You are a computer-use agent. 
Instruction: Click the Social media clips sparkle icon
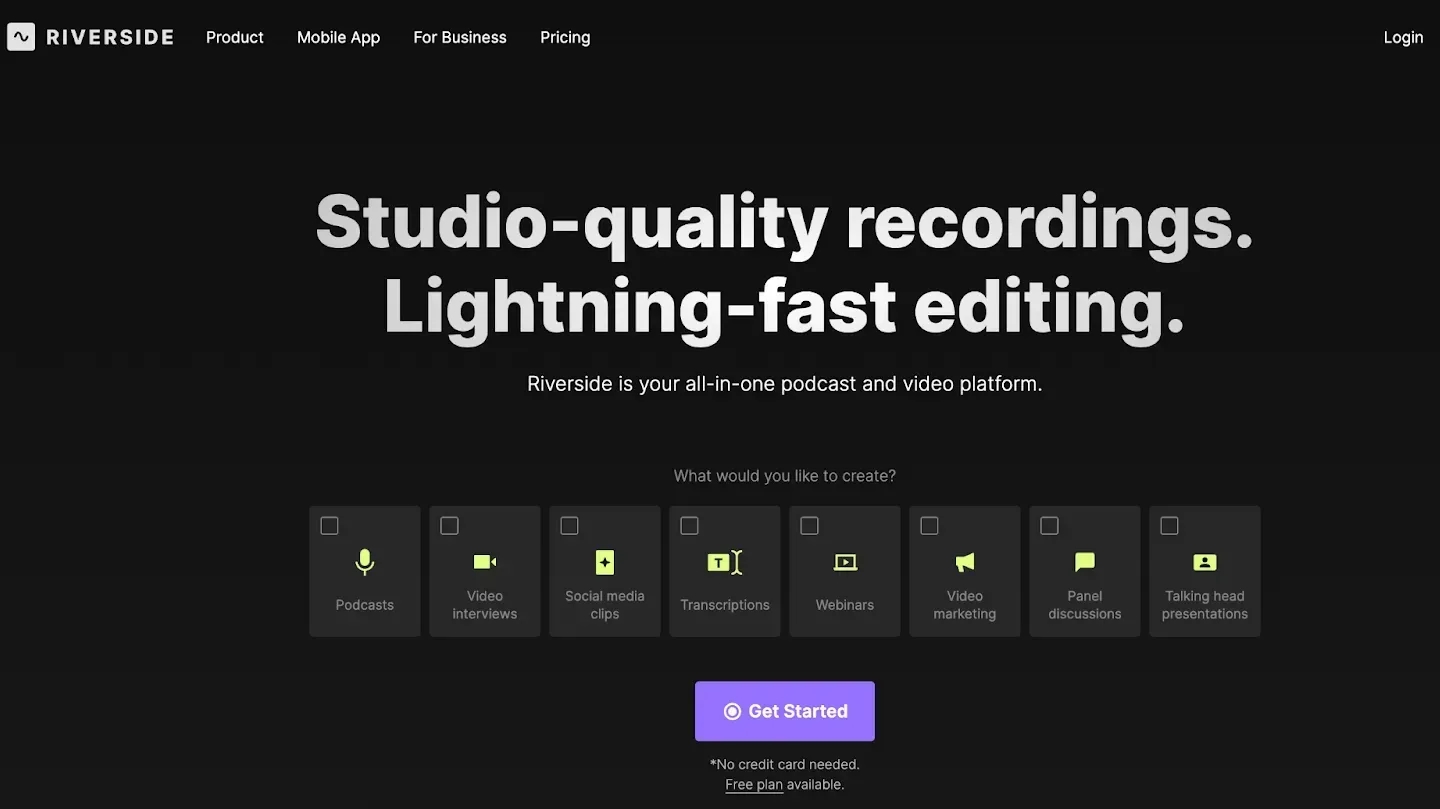click(605, 562)
